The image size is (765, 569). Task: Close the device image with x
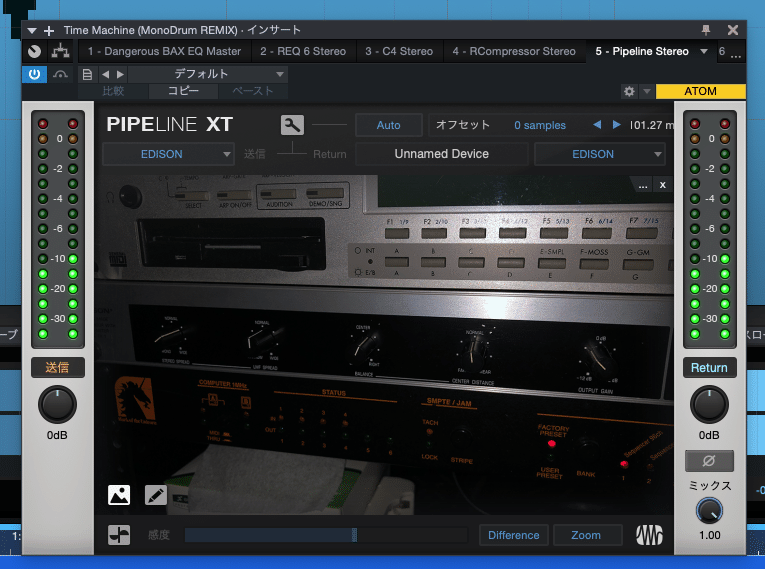[663, 185]
